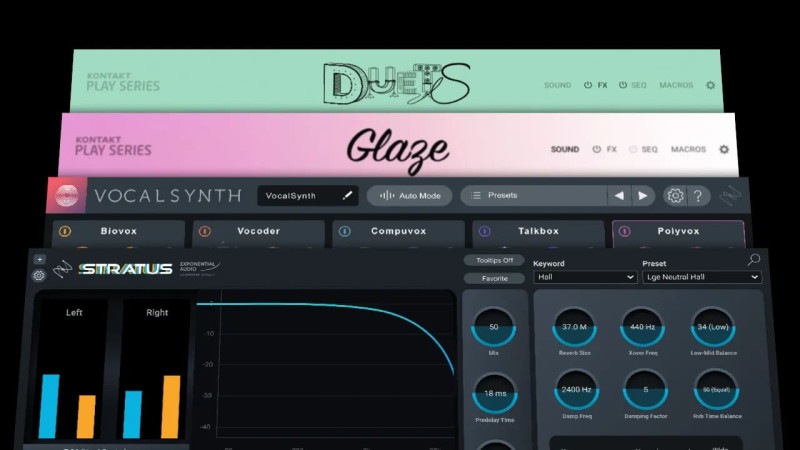Viewport: 800px width, 450px height.
Task: Click Favorite button in Stratus
Action: 494,279
